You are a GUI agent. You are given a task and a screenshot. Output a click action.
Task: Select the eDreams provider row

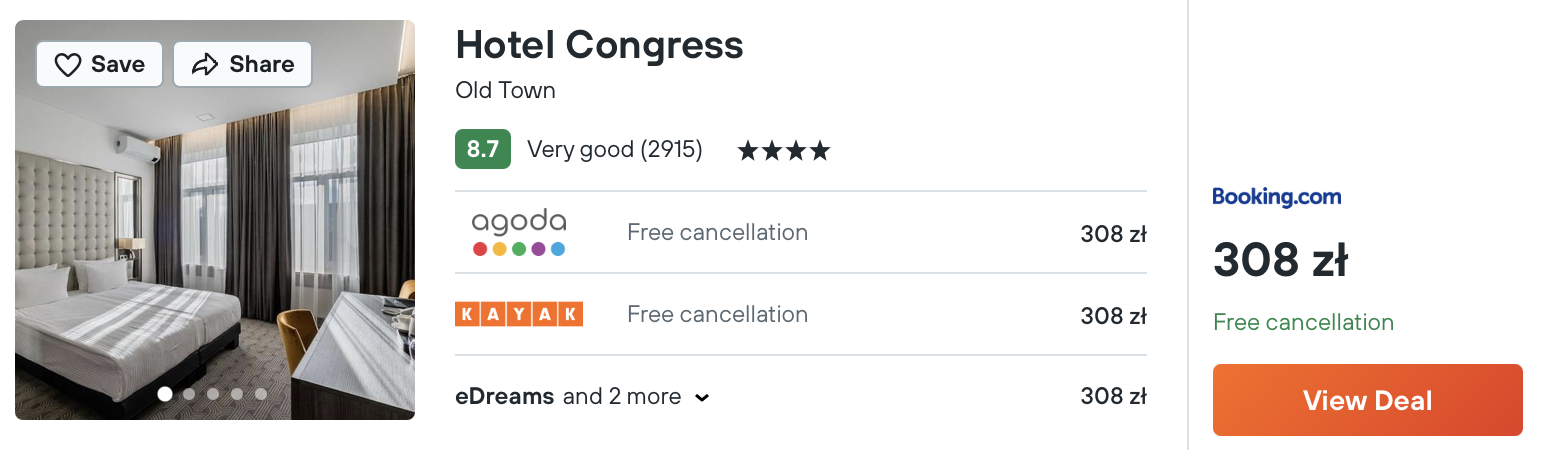coord(801,396)
